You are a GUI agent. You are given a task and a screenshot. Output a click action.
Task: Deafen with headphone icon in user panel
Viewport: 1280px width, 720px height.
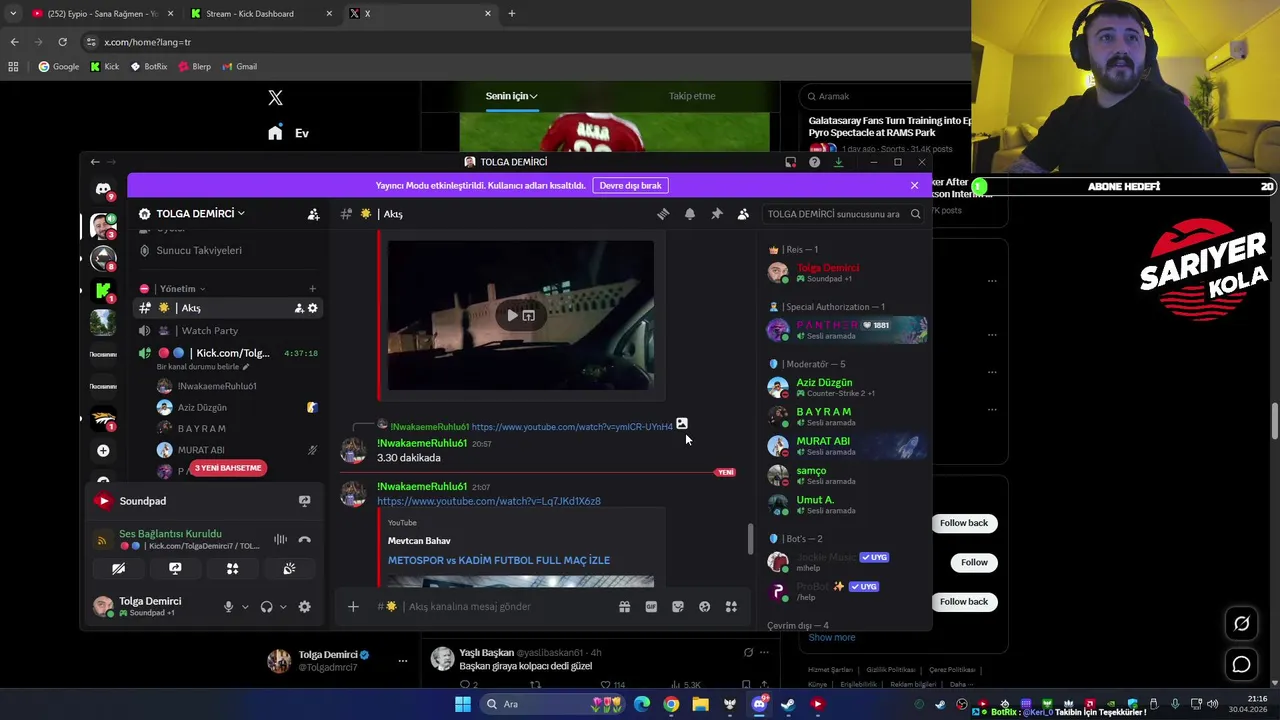tap(267, 607)
